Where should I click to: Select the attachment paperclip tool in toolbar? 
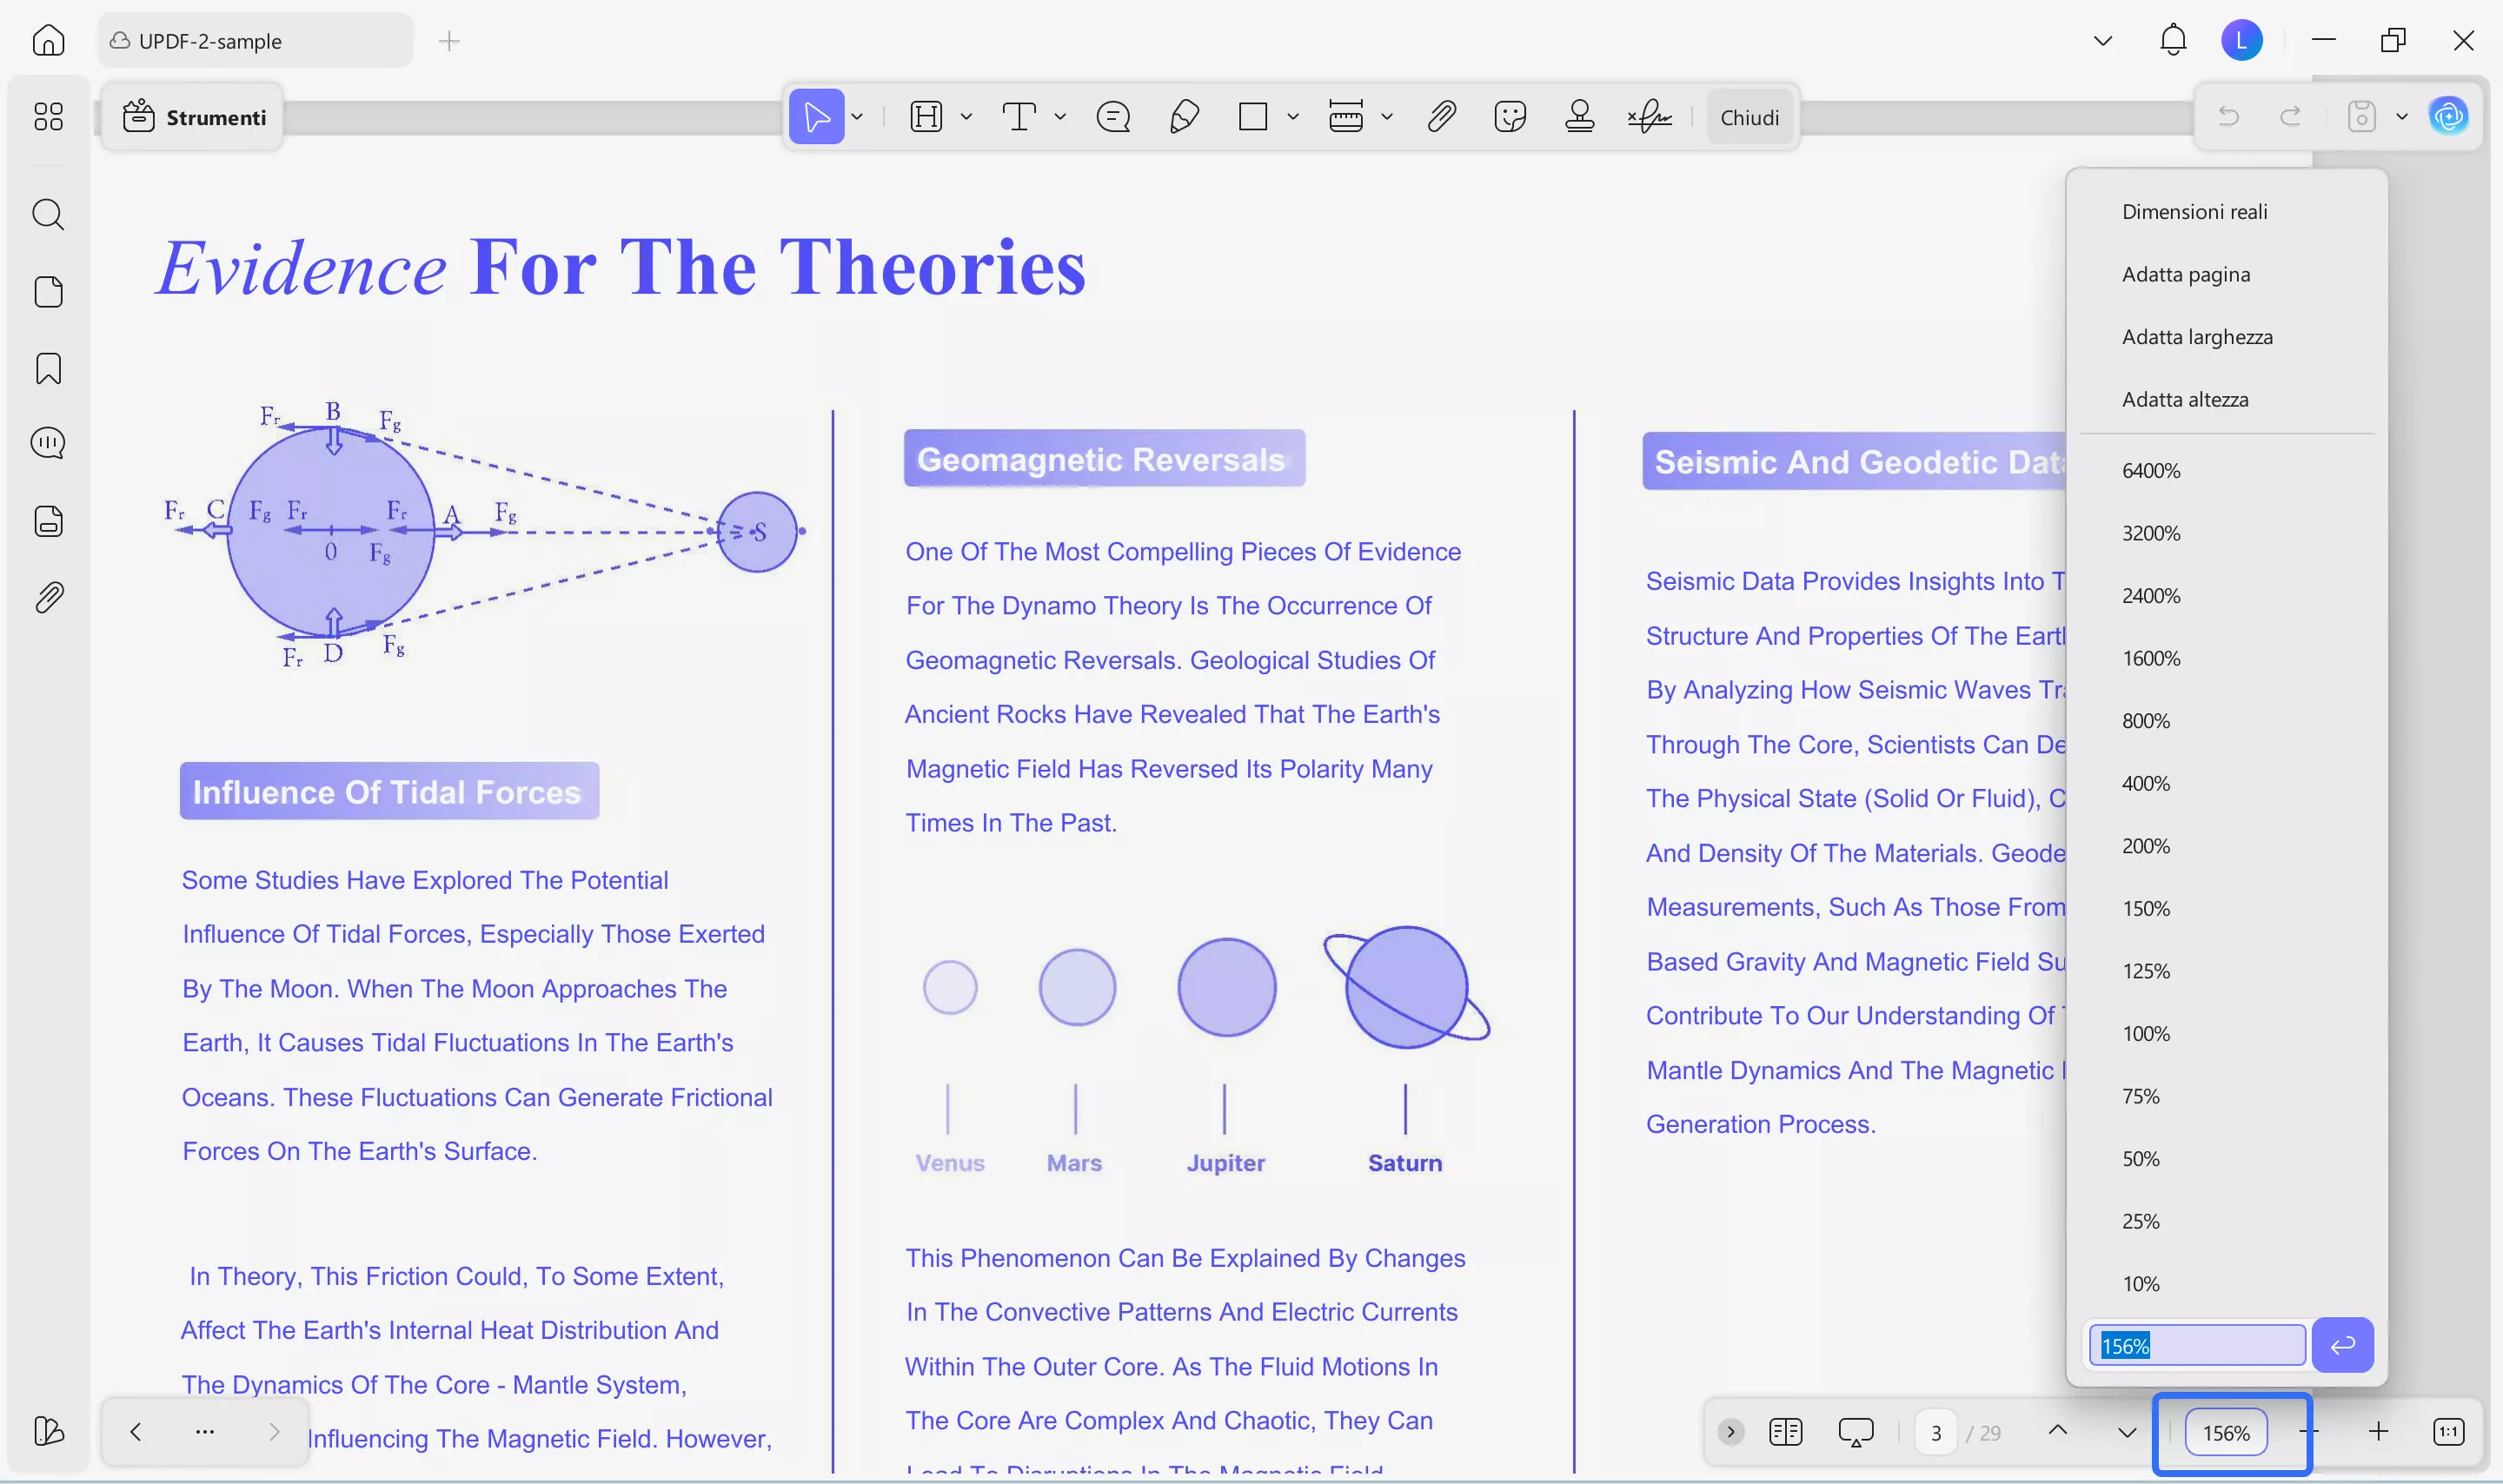[1440, 117]
